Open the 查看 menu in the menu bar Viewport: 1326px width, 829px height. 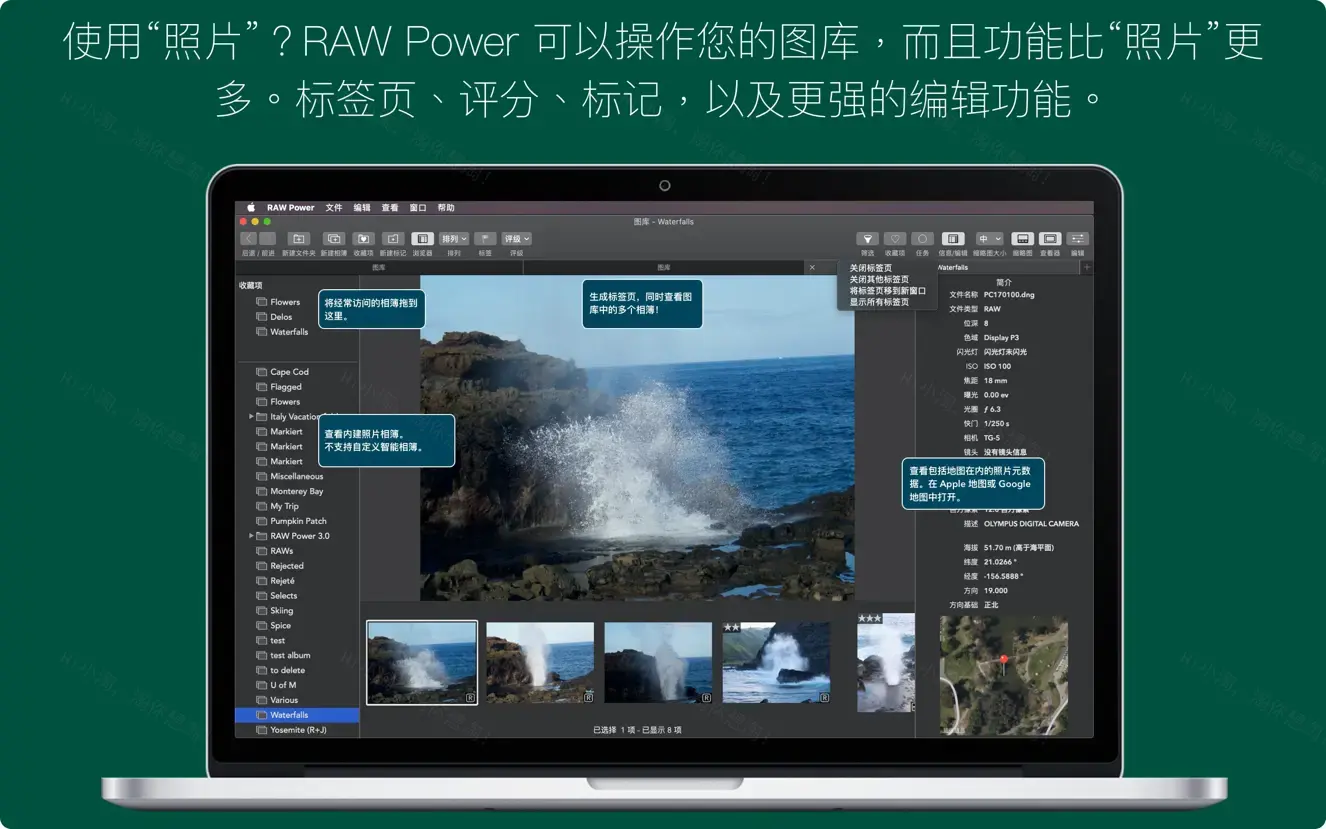click(390, 207)
